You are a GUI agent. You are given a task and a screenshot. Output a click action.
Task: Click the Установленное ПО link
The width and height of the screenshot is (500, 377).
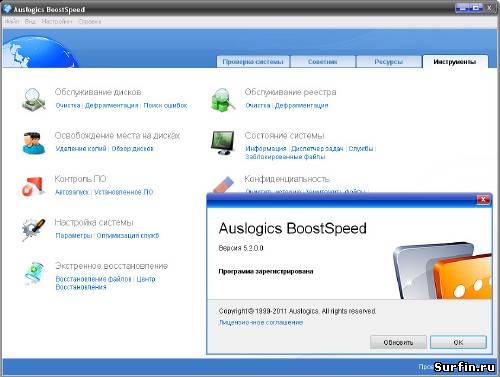pyautogui.click(x=124, y=192)
